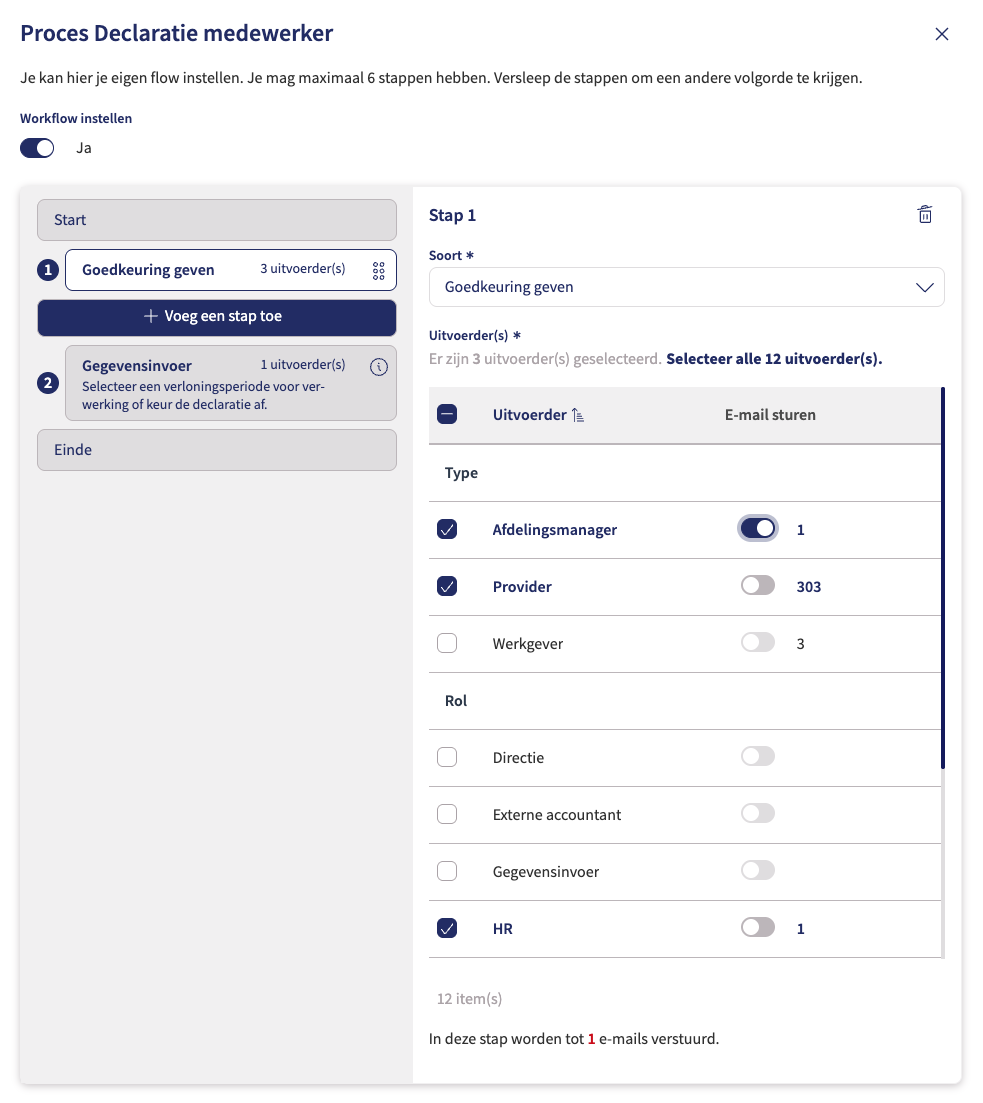Click the Start item in the workflow list
Viewport: 983px width, 1103px height.
click(216, 219)
